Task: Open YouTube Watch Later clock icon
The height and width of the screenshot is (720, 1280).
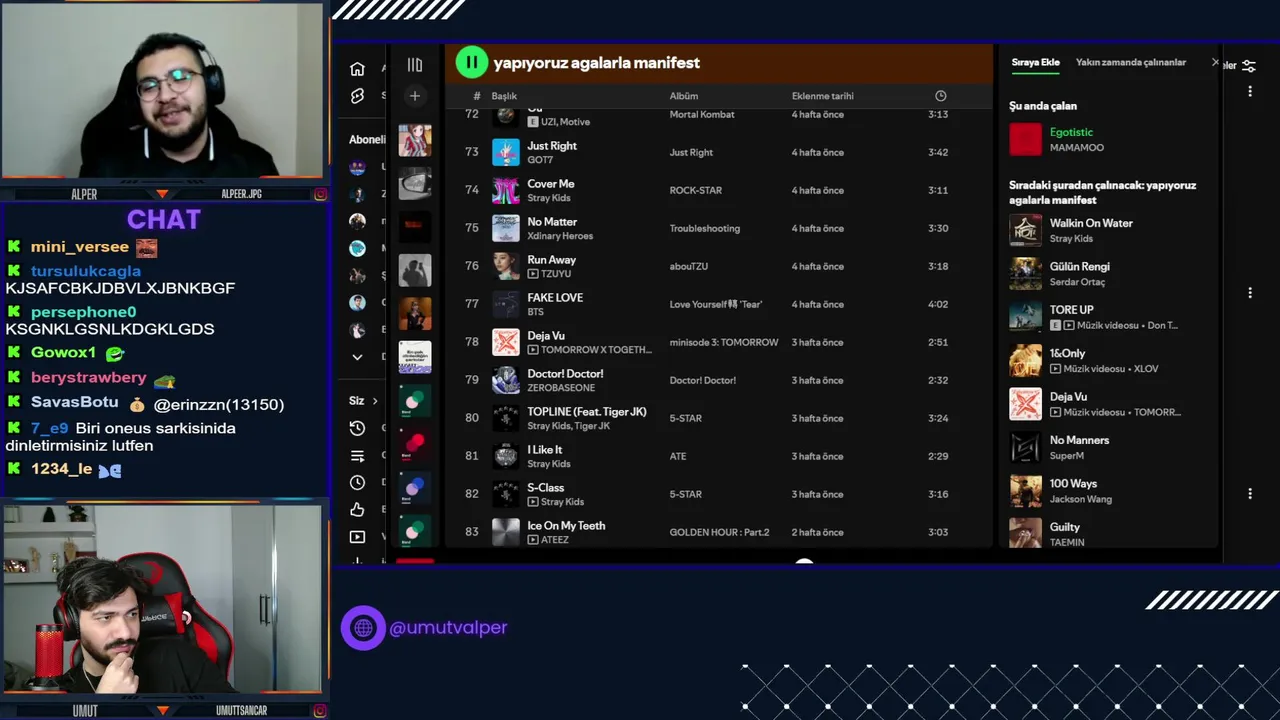Action: [x=357, y=482]
